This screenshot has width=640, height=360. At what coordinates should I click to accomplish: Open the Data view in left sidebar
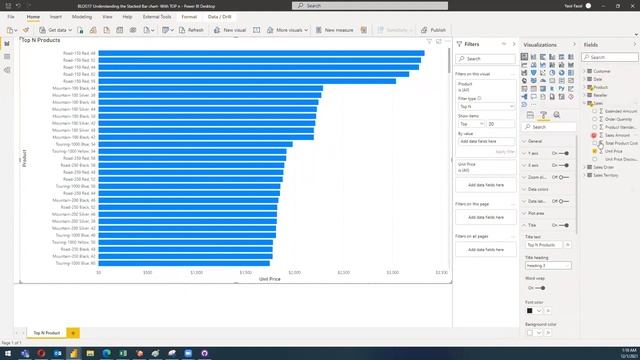tap(7, 57)
